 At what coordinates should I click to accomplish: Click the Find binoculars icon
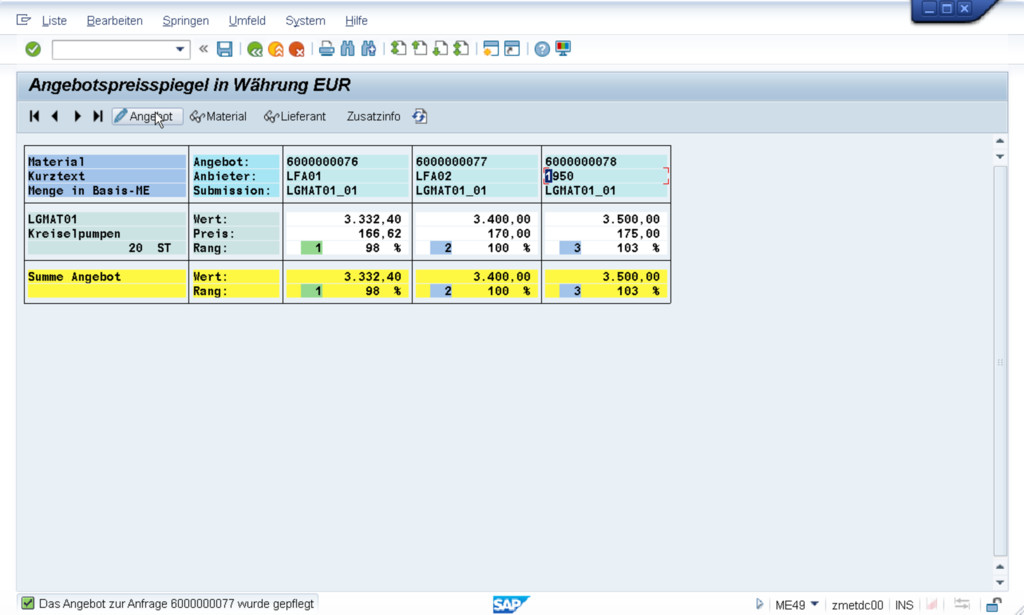point(347,49)
